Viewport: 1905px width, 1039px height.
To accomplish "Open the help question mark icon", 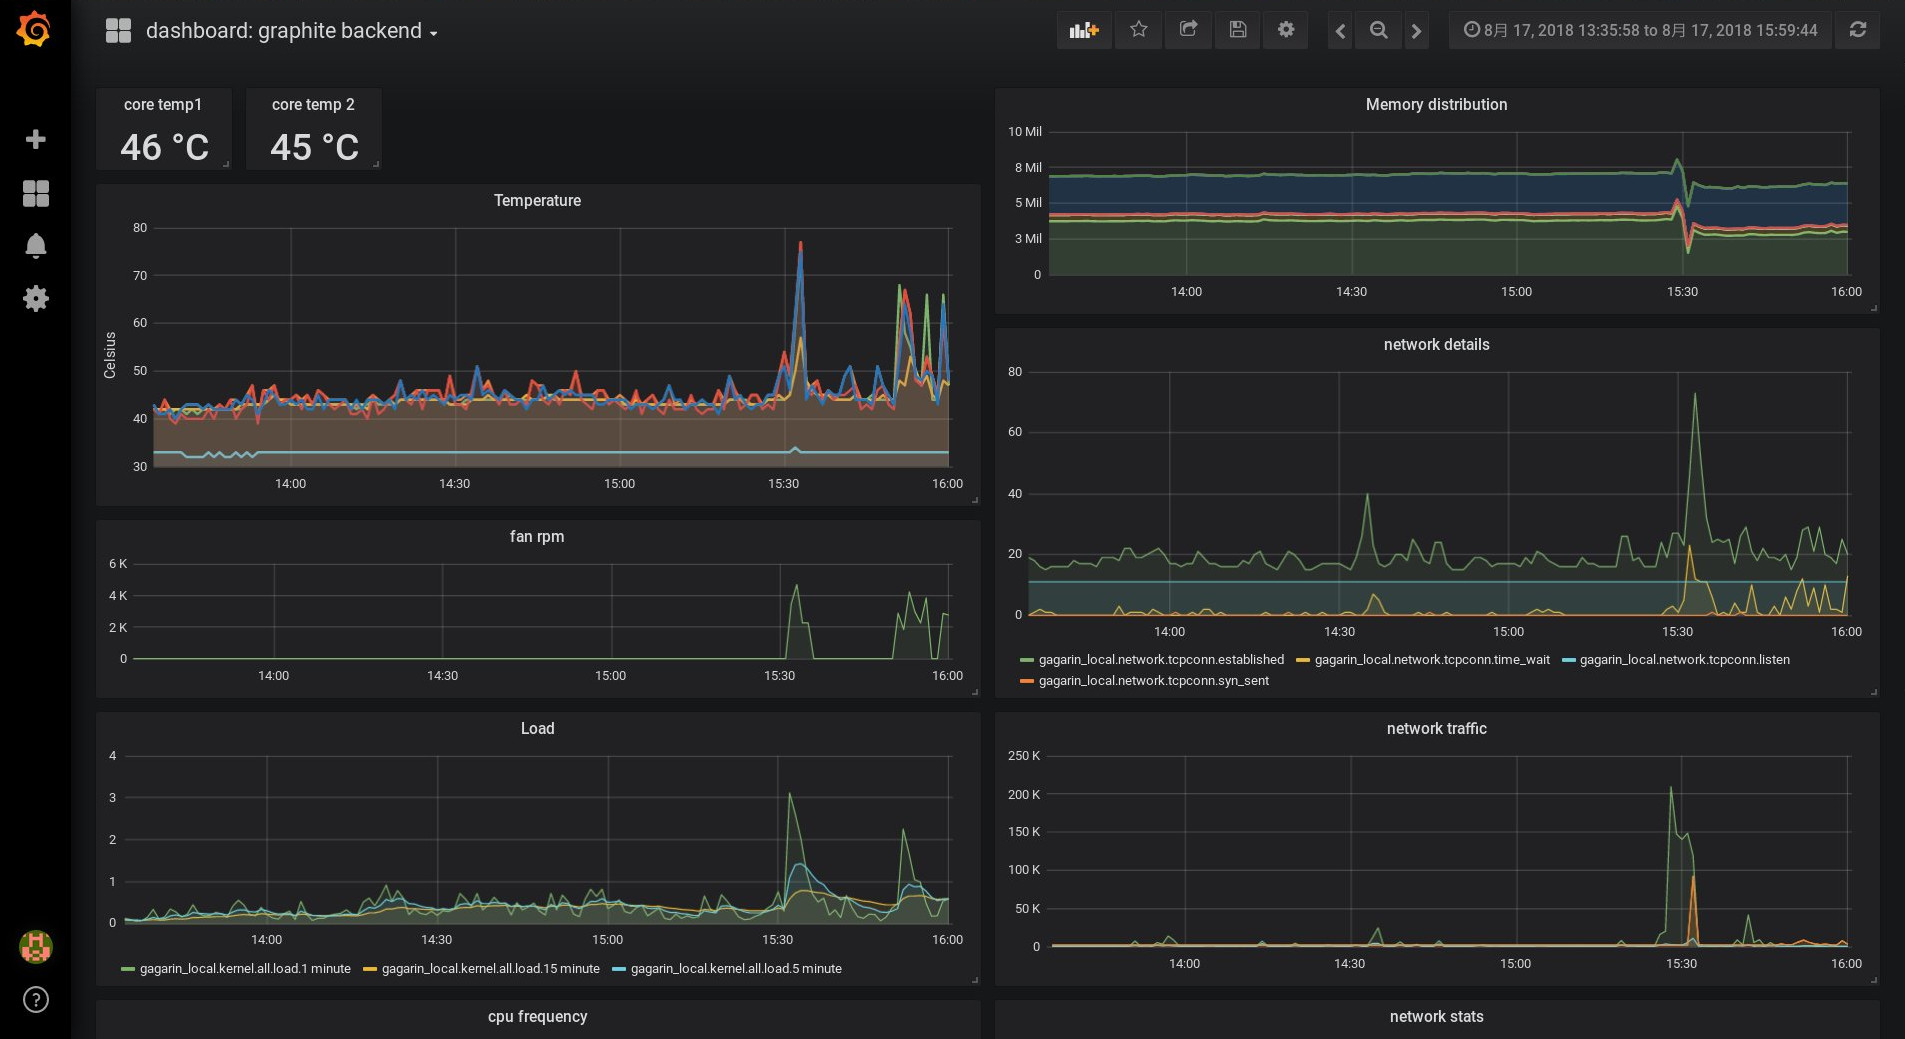I will click(35, 999).
